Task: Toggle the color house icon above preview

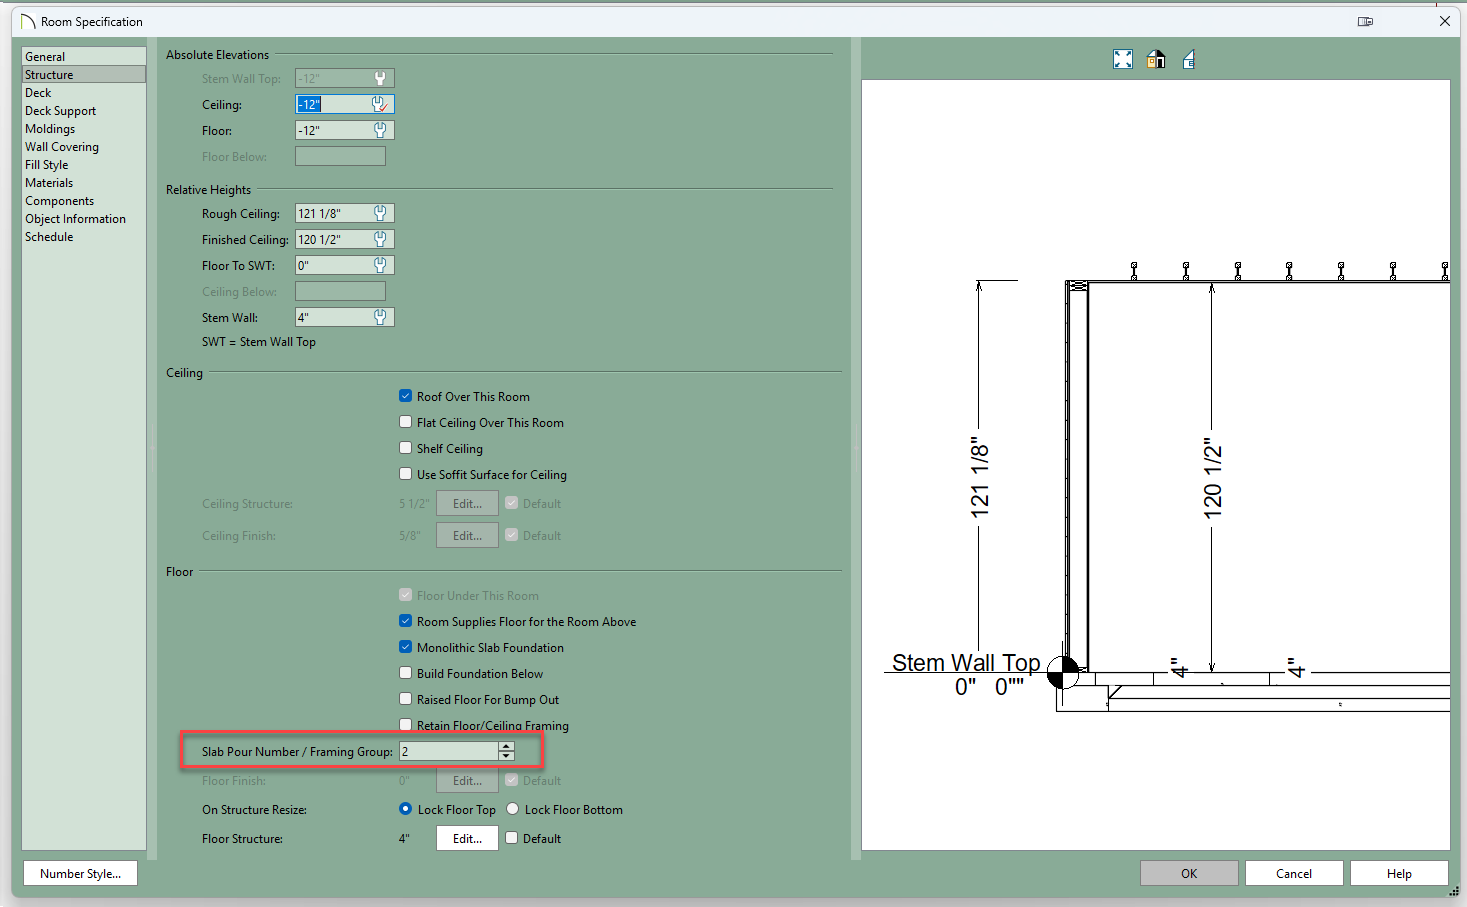Action: coord(1156,60)
